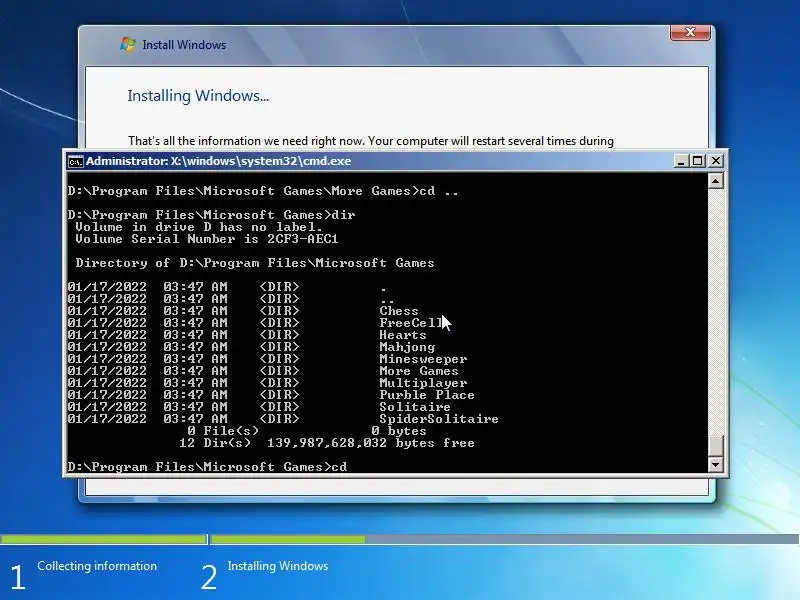
Task: Click the 'That's all the information we need' text
Action: (370, 141)
